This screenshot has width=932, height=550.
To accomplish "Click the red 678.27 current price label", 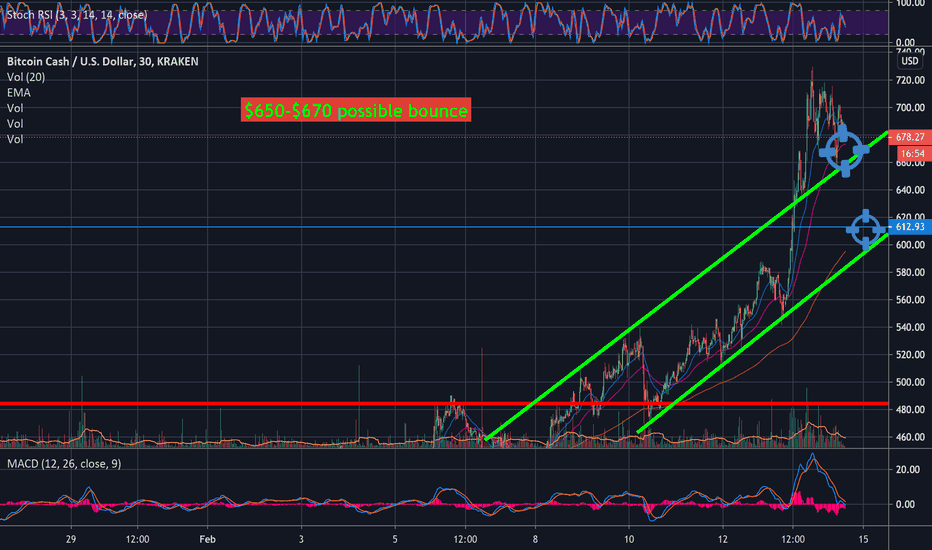I will (x=910, y=137).
